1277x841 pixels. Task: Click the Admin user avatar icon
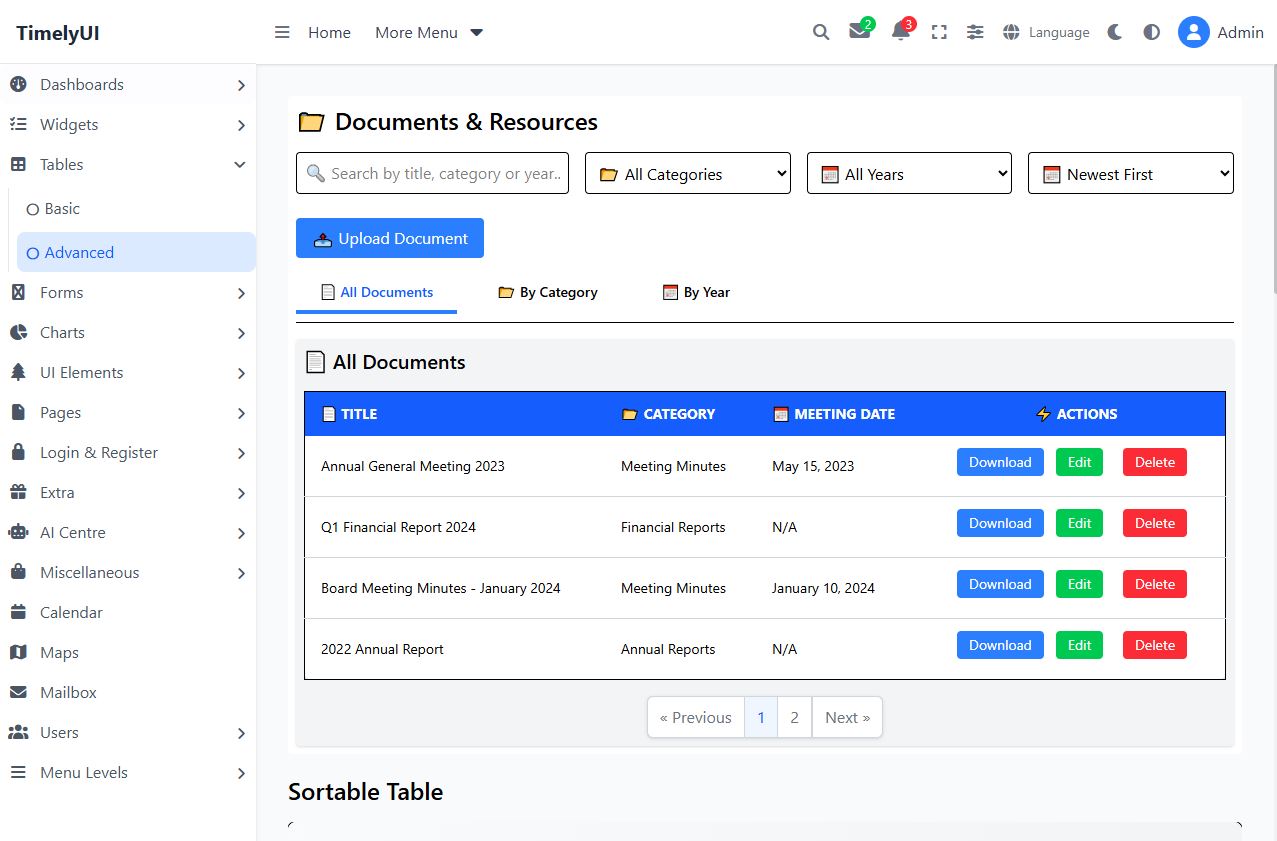point(1193,32)
